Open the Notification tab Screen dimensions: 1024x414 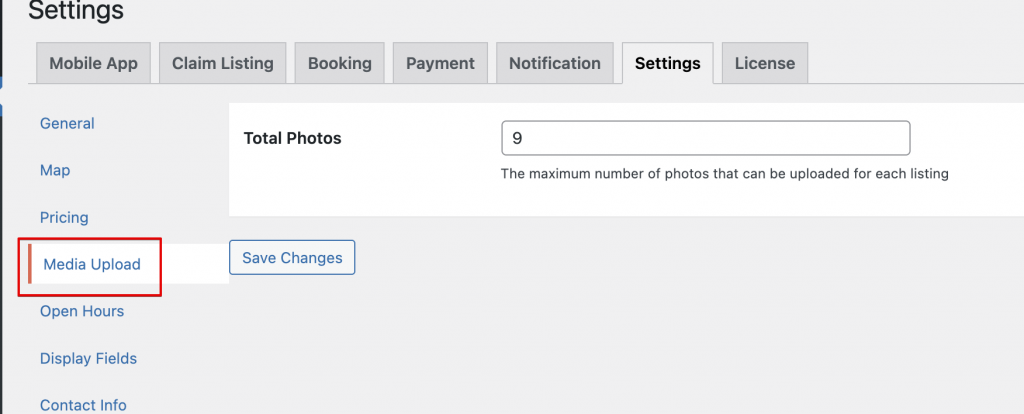pos(554,63)
